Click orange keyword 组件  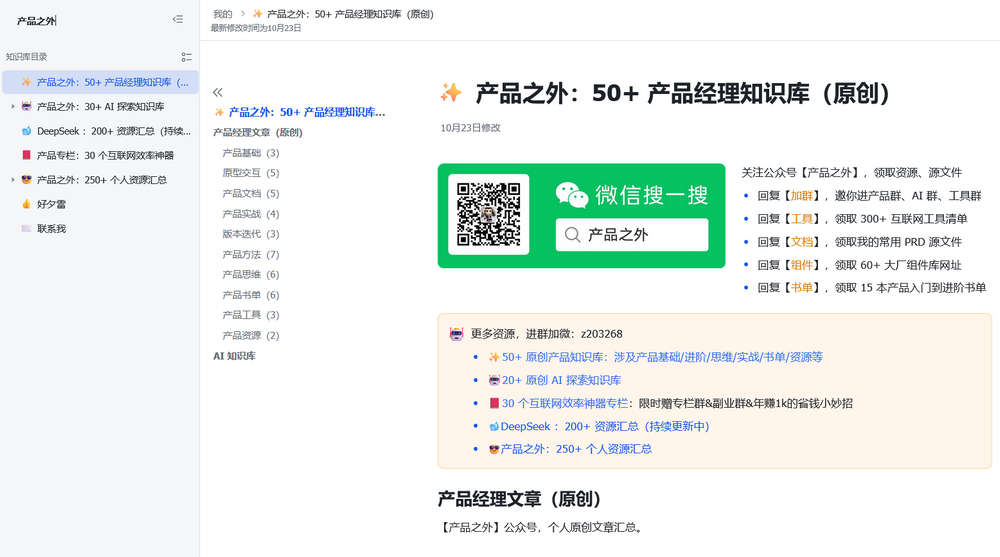click(802, 265)
